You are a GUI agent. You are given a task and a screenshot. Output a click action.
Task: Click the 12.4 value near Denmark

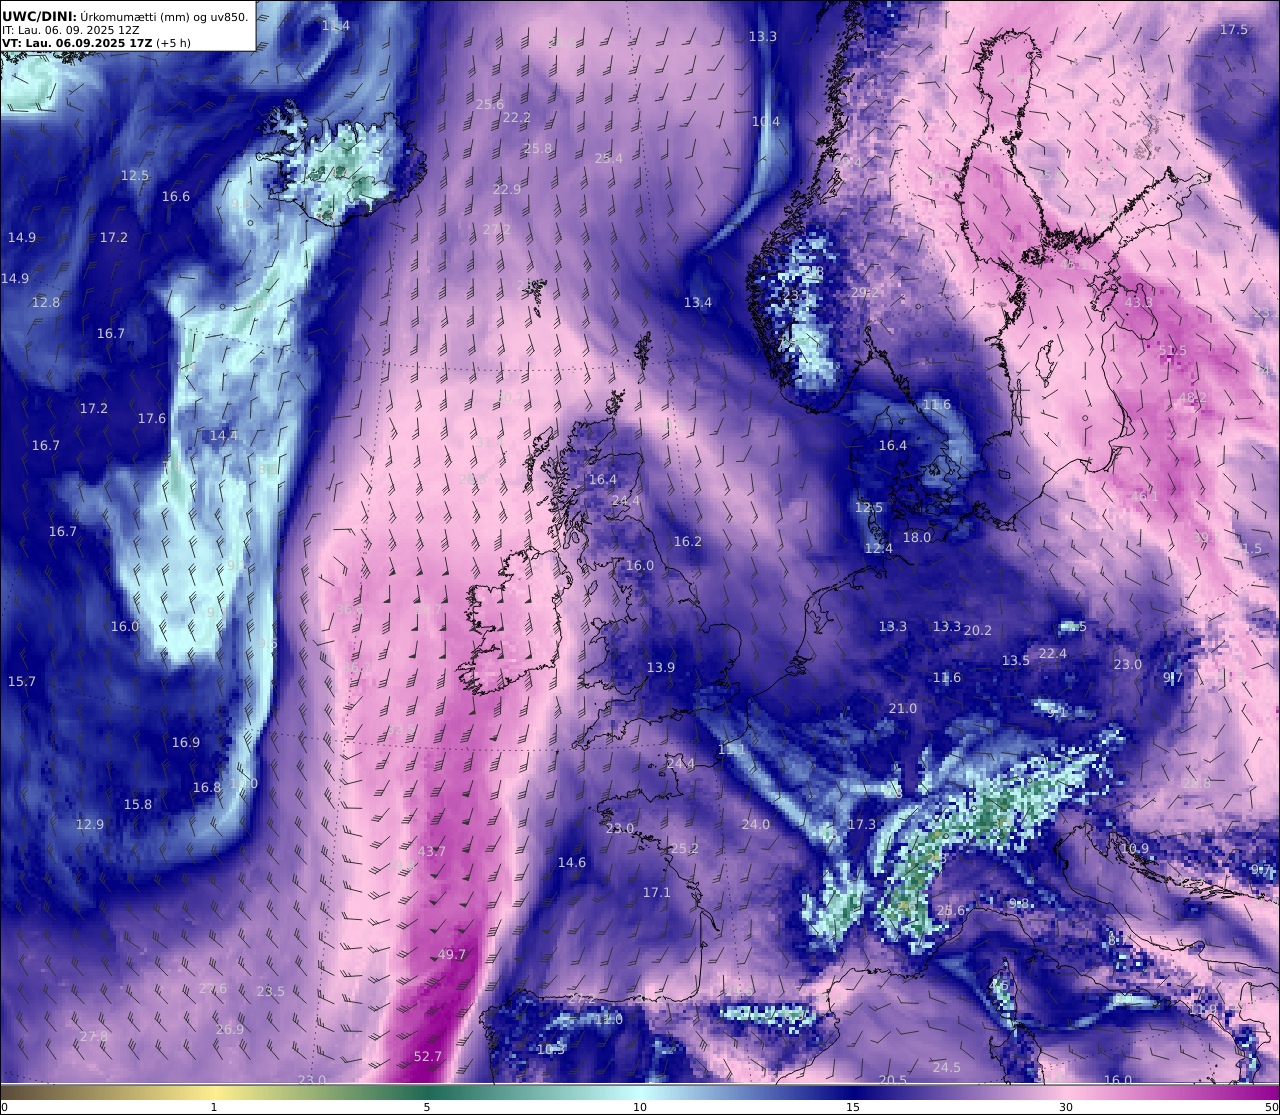(879, 548)
